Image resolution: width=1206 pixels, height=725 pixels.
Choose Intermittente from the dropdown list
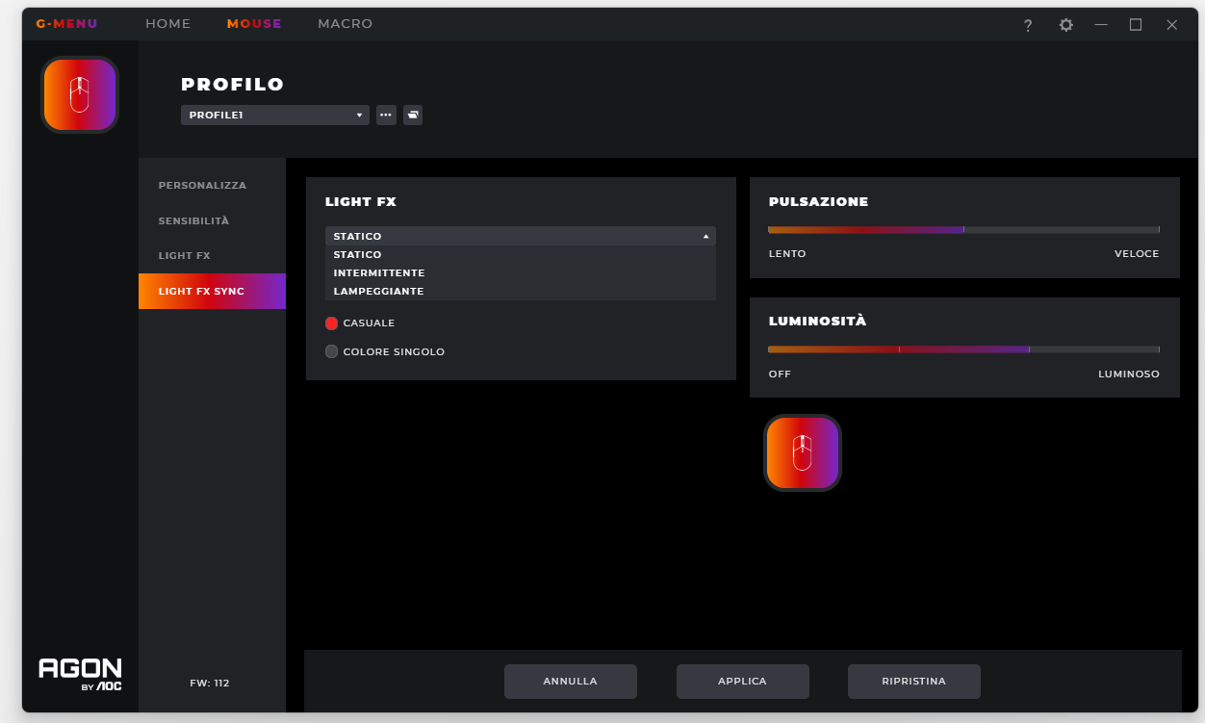tap(520, 273)
